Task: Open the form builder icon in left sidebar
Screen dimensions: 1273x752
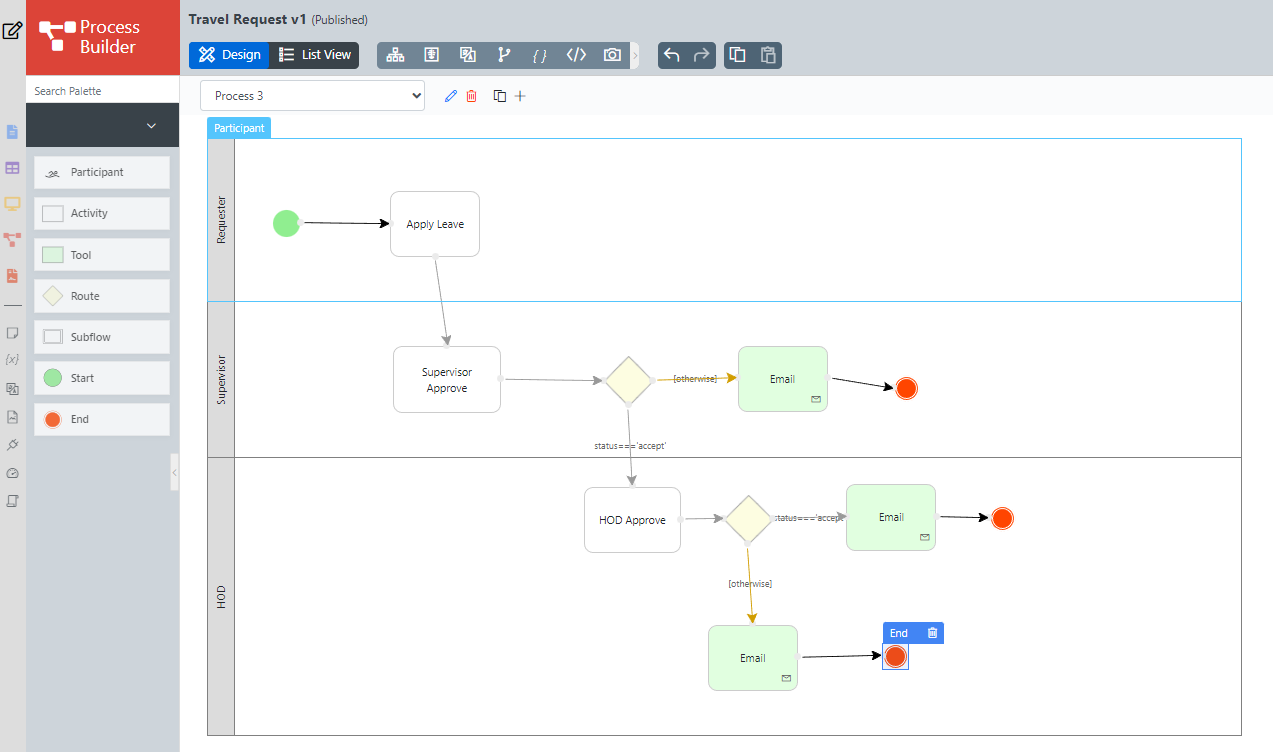Action: 12,132
